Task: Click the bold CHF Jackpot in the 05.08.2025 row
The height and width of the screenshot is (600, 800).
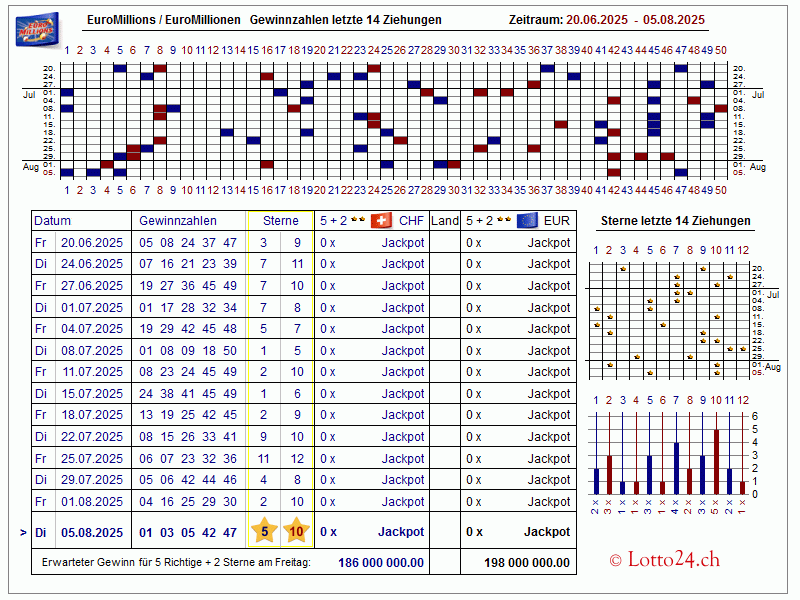Action: [x=401, y=532]
